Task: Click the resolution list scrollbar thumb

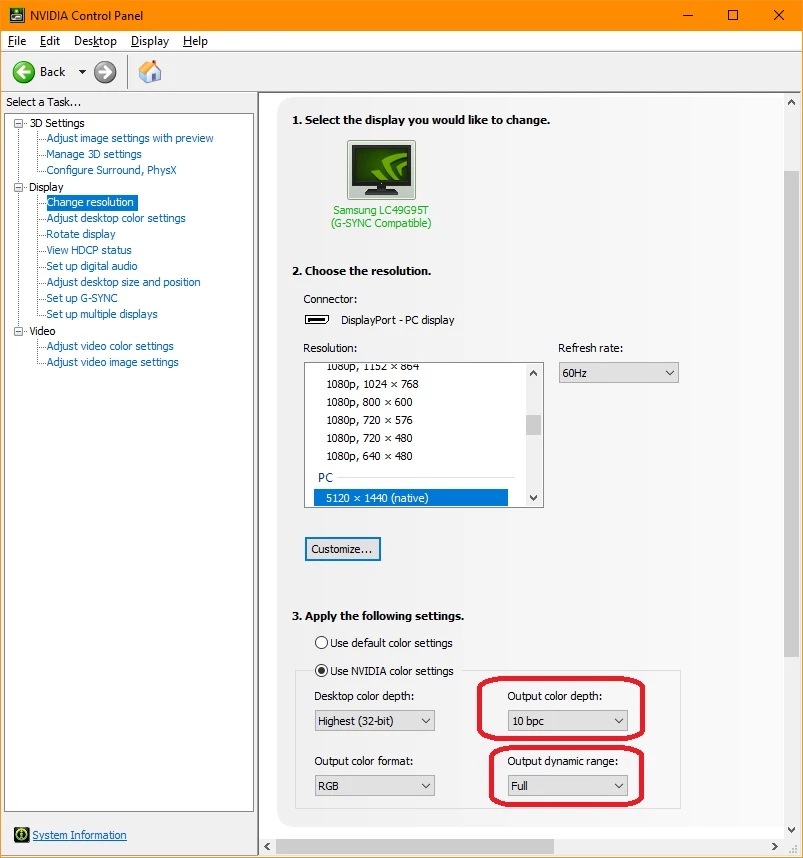Action: (533, 425)
